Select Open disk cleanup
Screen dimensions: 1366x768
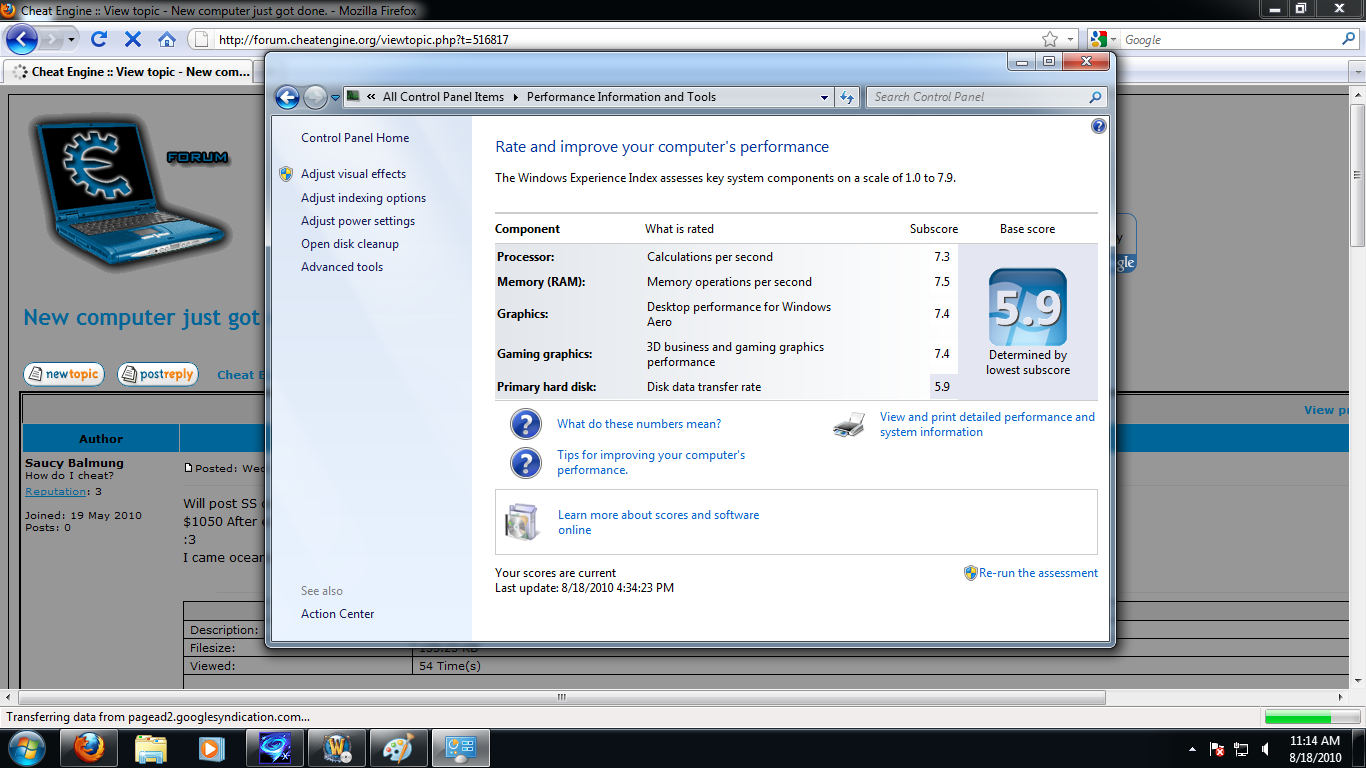350,244
